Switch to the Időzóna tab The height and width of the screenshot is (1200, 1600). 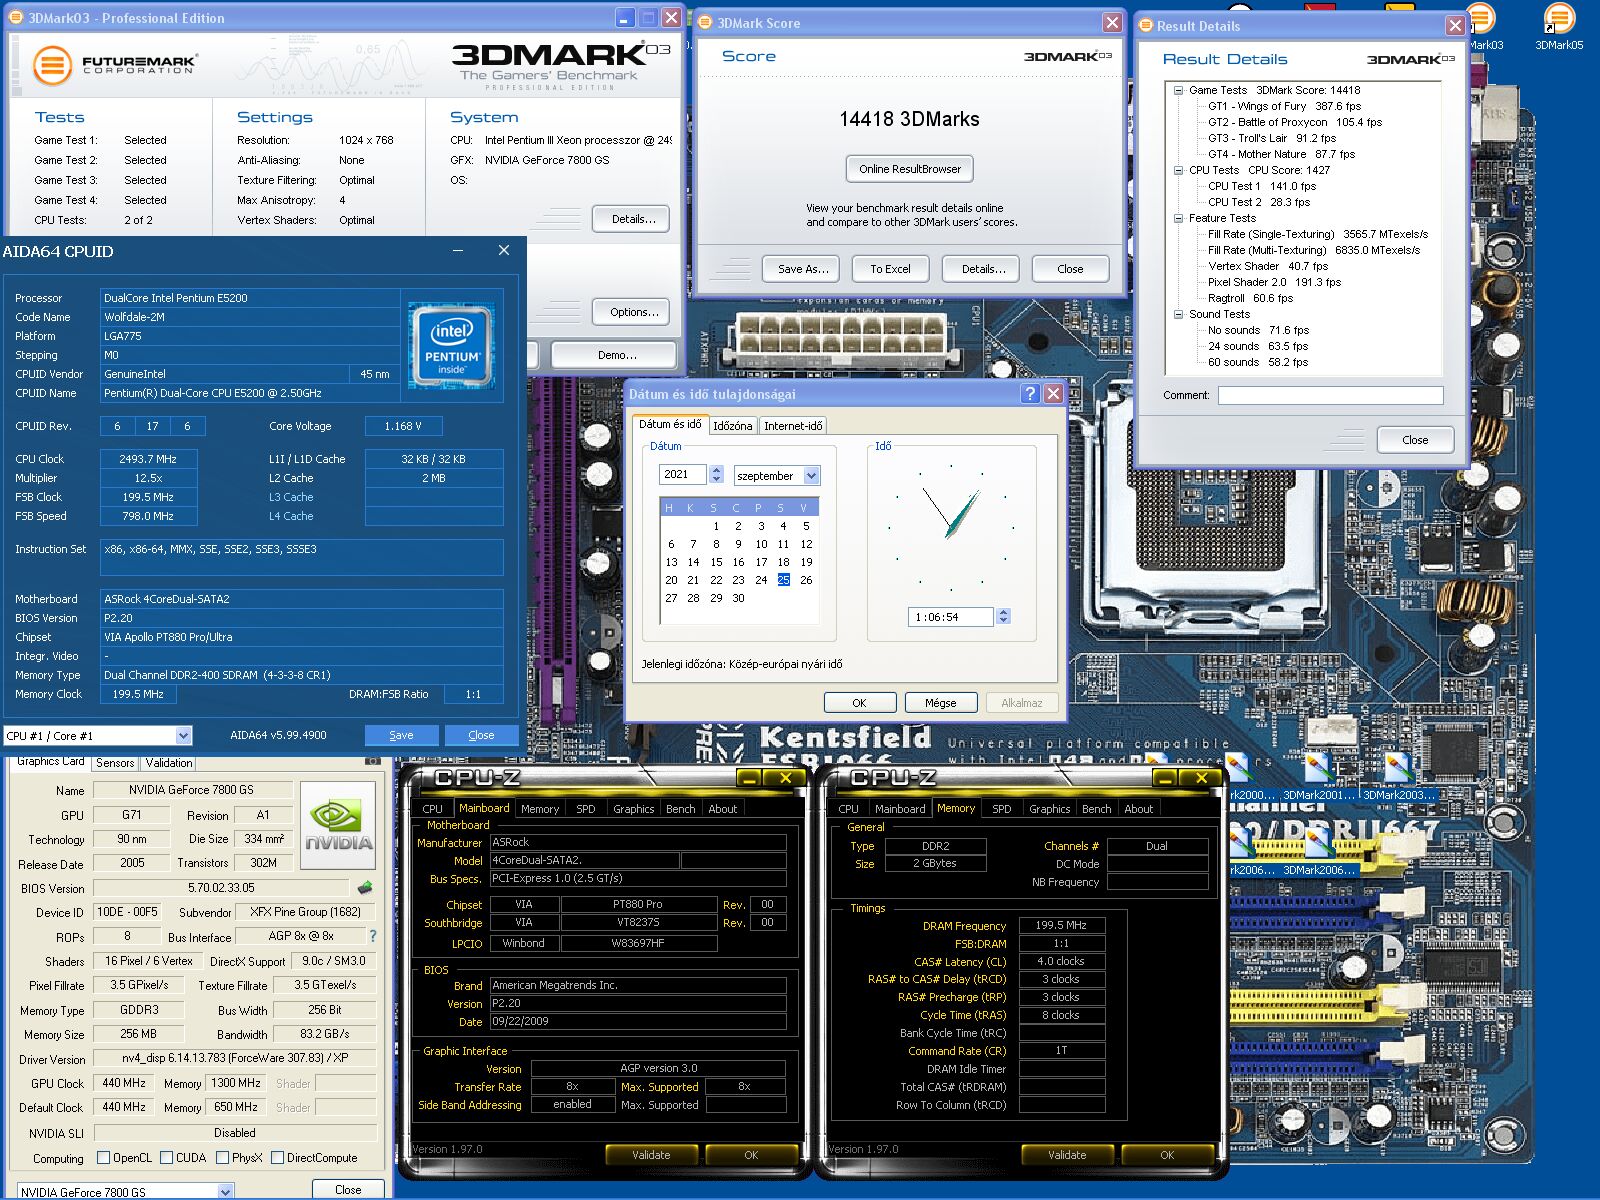coord(733,426)
